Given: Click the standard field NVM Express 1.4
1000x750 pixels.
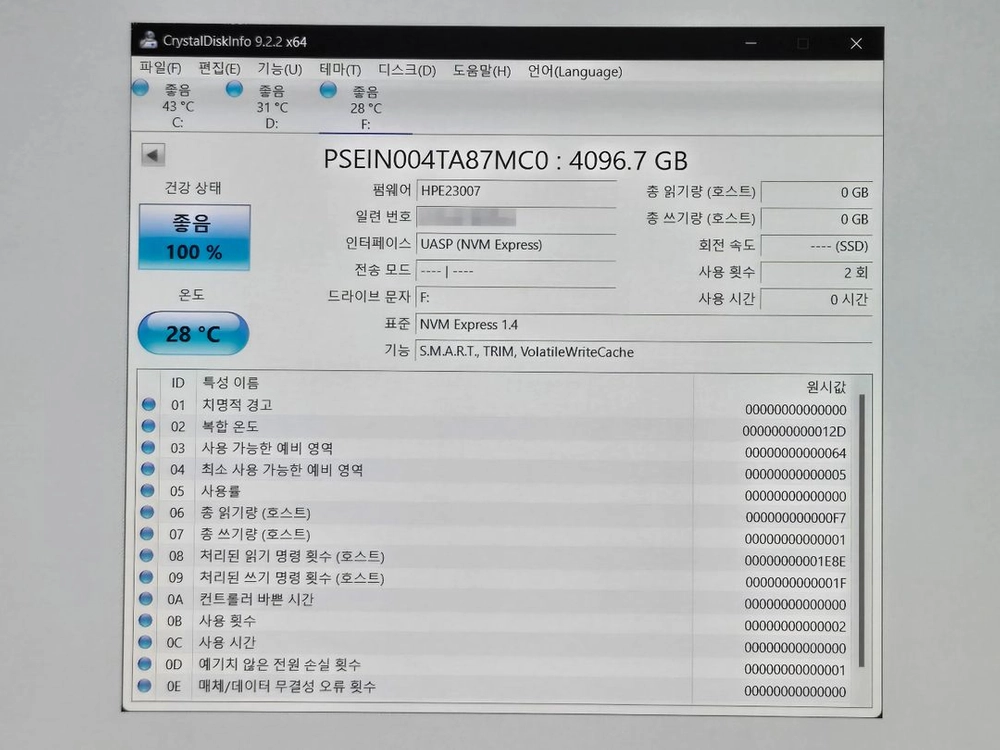Looking at the screenshot, I should tap(643, 325).
